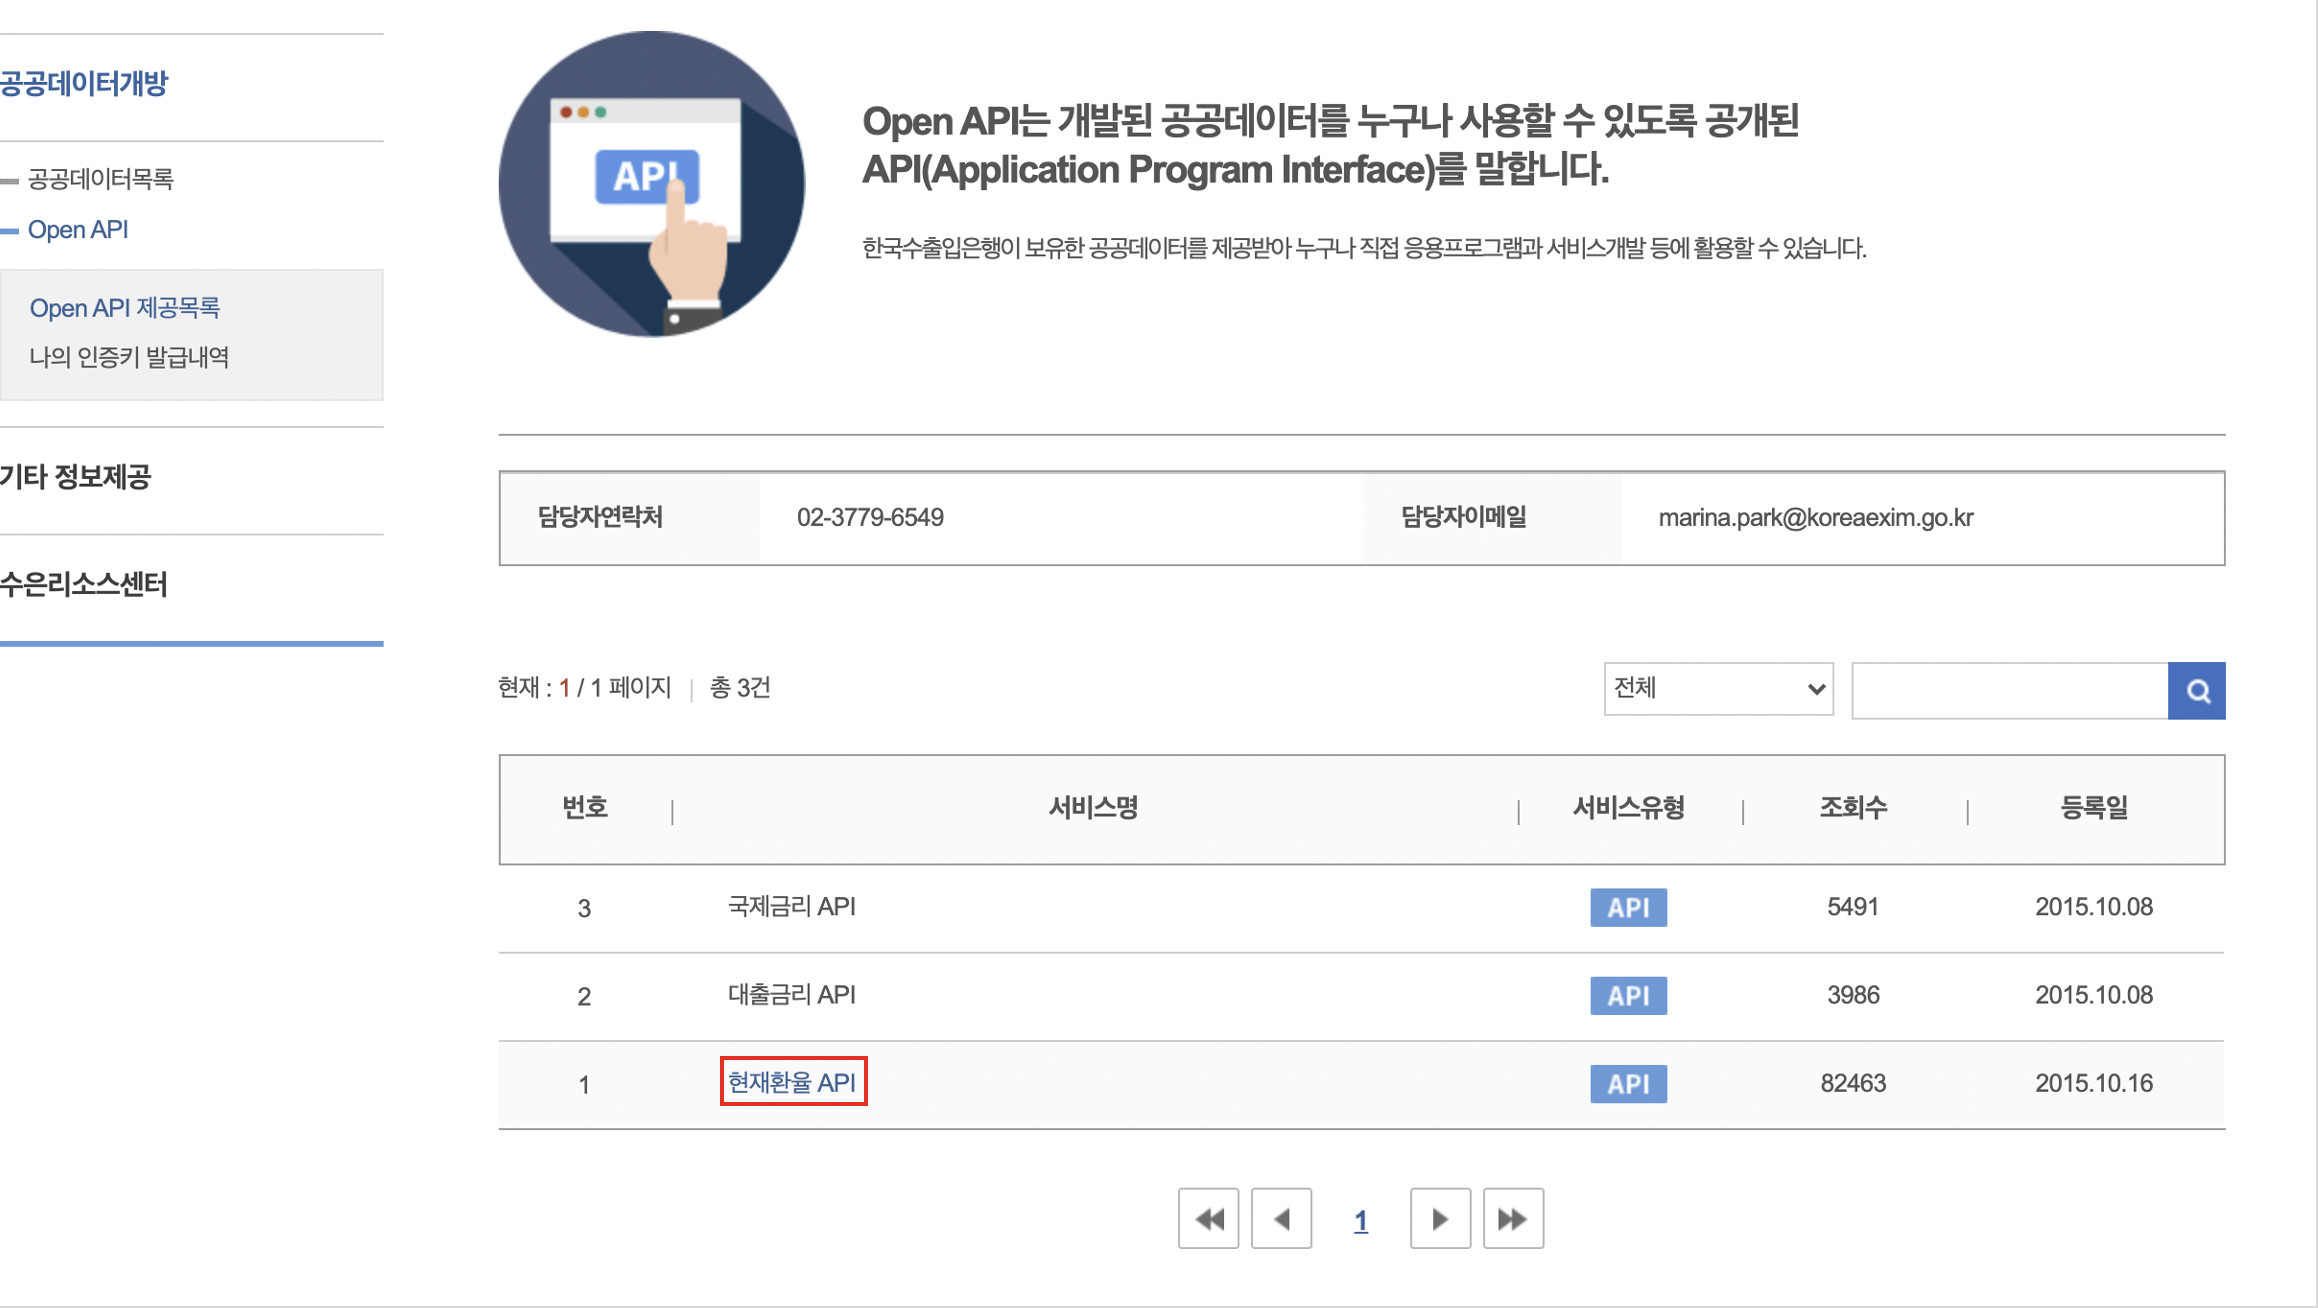Open the 대출금리 API link
The height and width of the screenshot is (1308, 2318).
pos(791,994)
